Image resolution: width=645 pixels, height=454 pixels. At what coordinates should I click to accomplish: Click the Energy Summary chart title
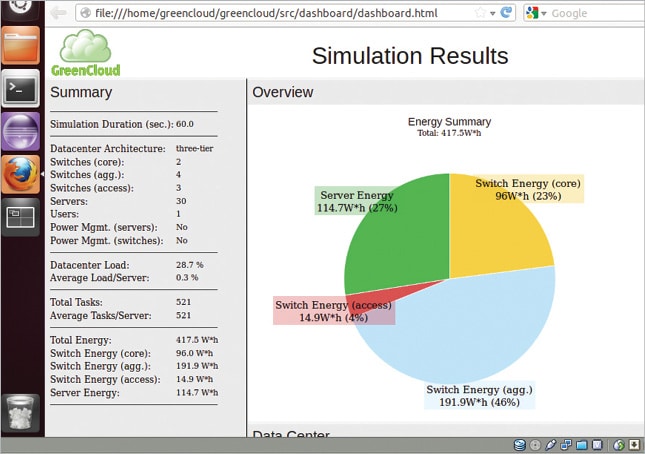(x=449, y=122)
